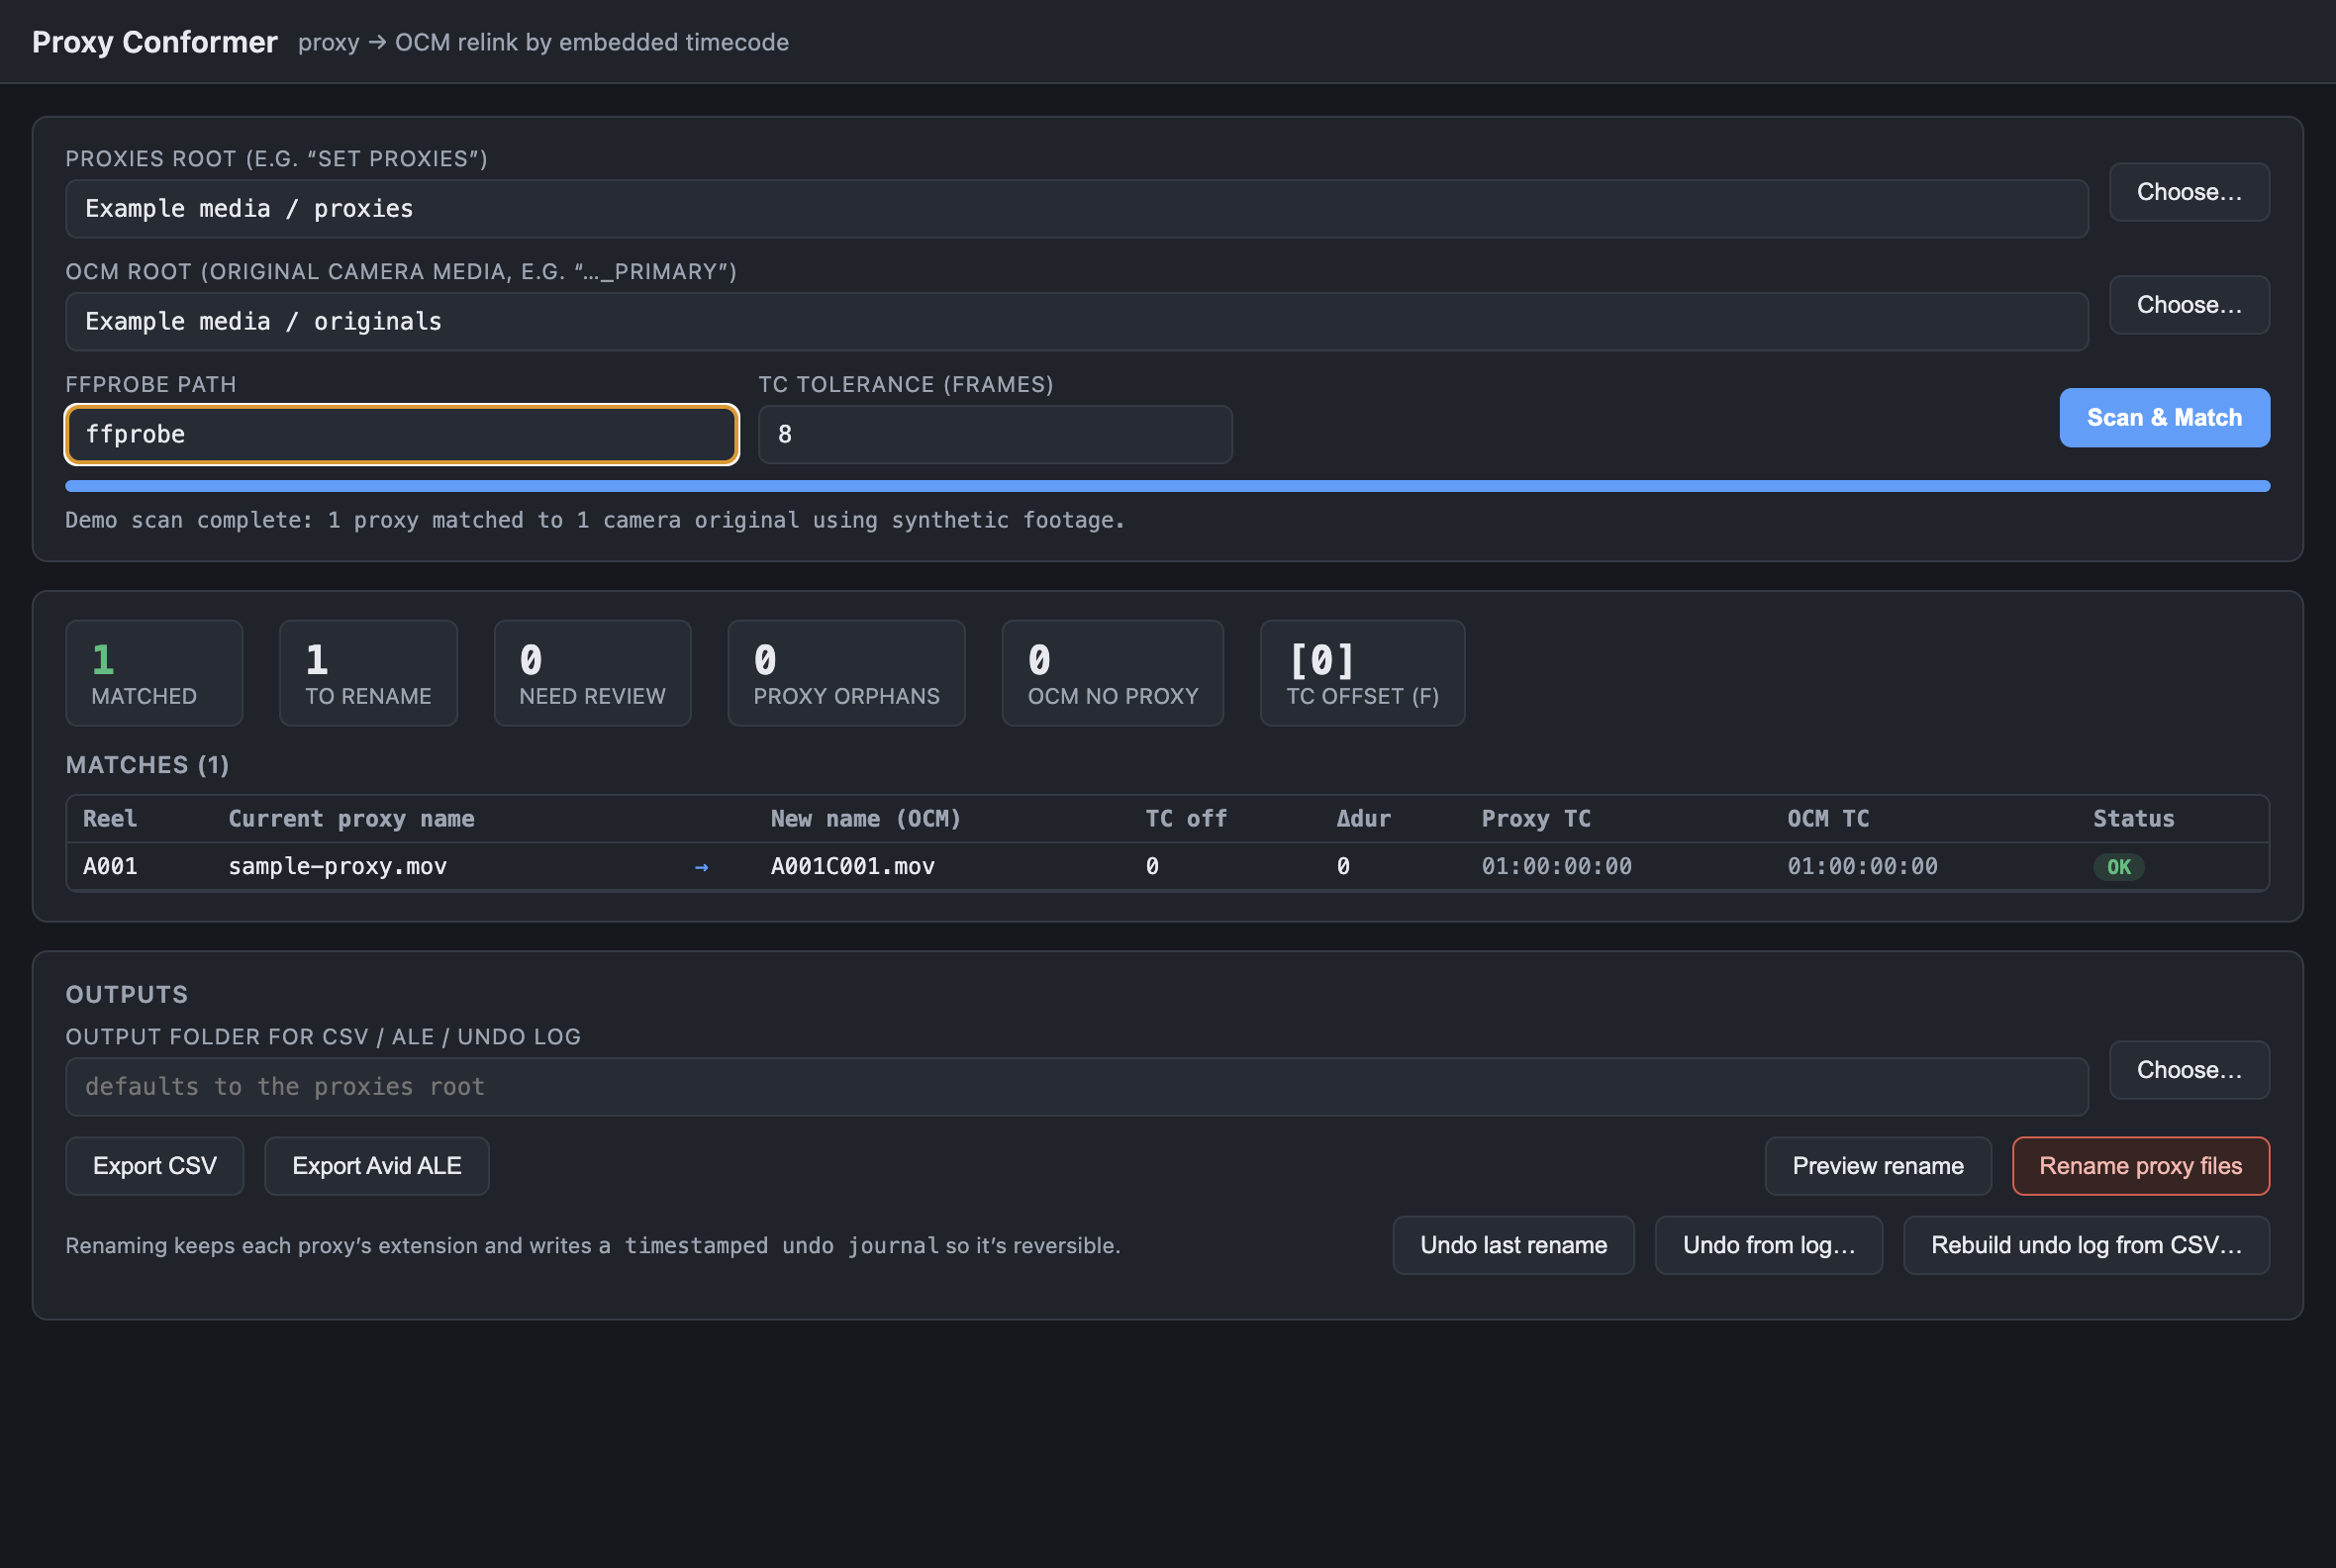Viewport: 2336px width, 1568px height.
Task: Click the OCM TC column header
Action: (x=1828, y=819)
